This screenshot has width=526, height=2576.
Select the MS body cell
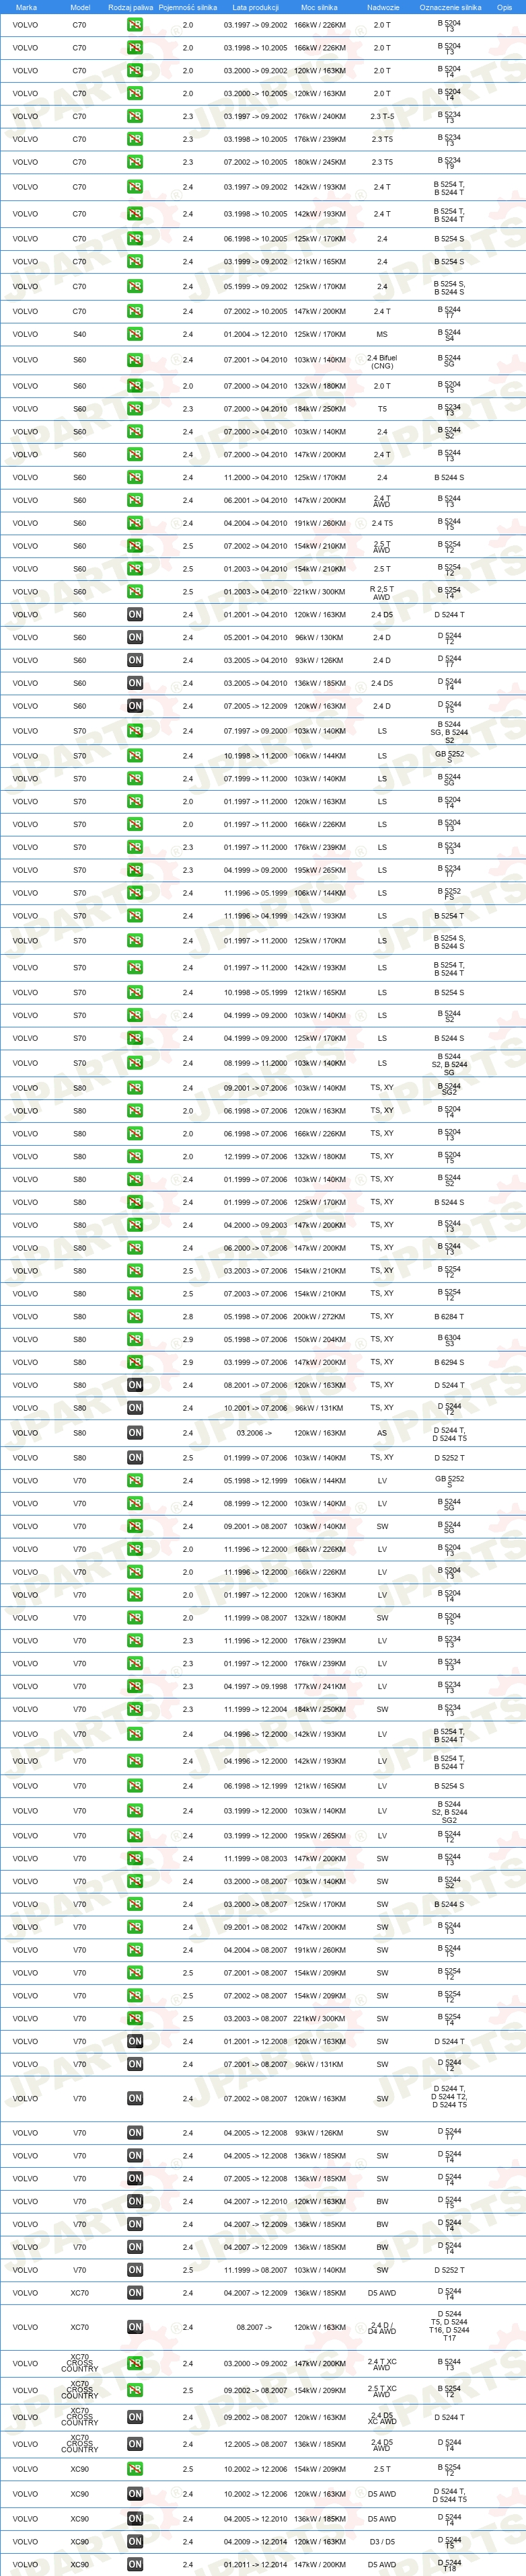382,334
